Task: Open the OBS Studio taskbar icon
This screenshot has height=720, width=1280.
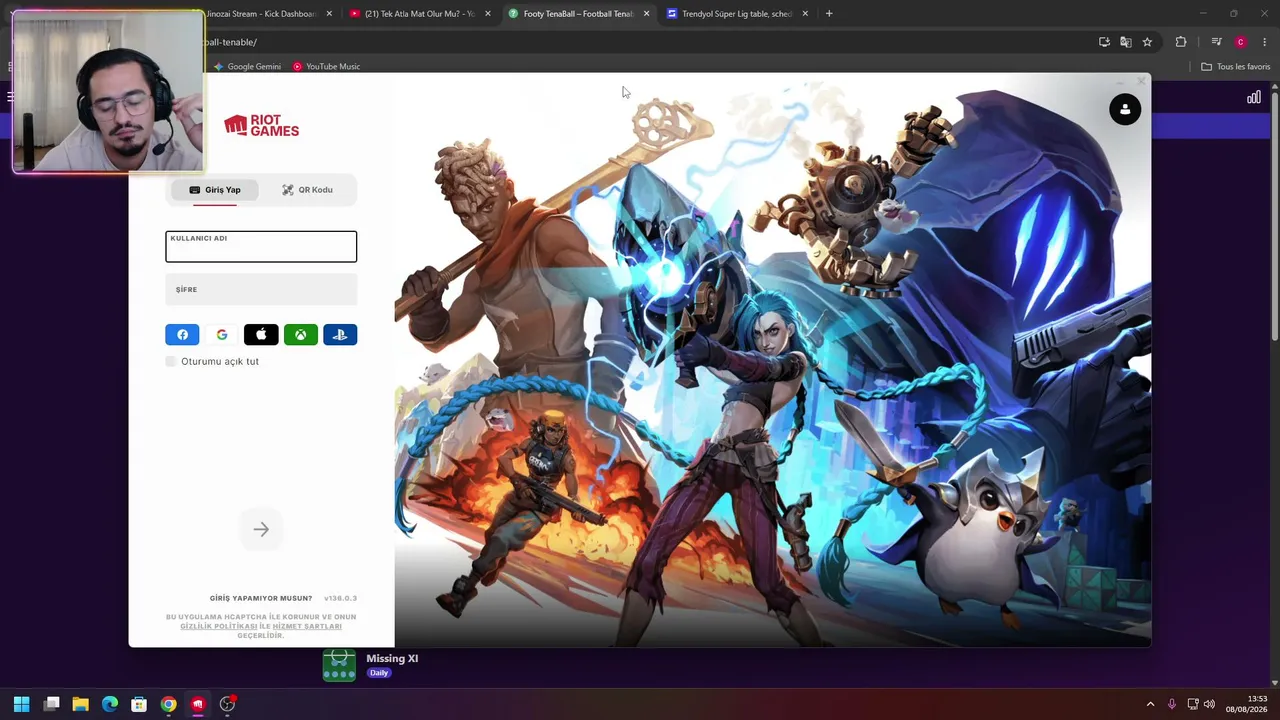Action: click(x=227, y=704)
